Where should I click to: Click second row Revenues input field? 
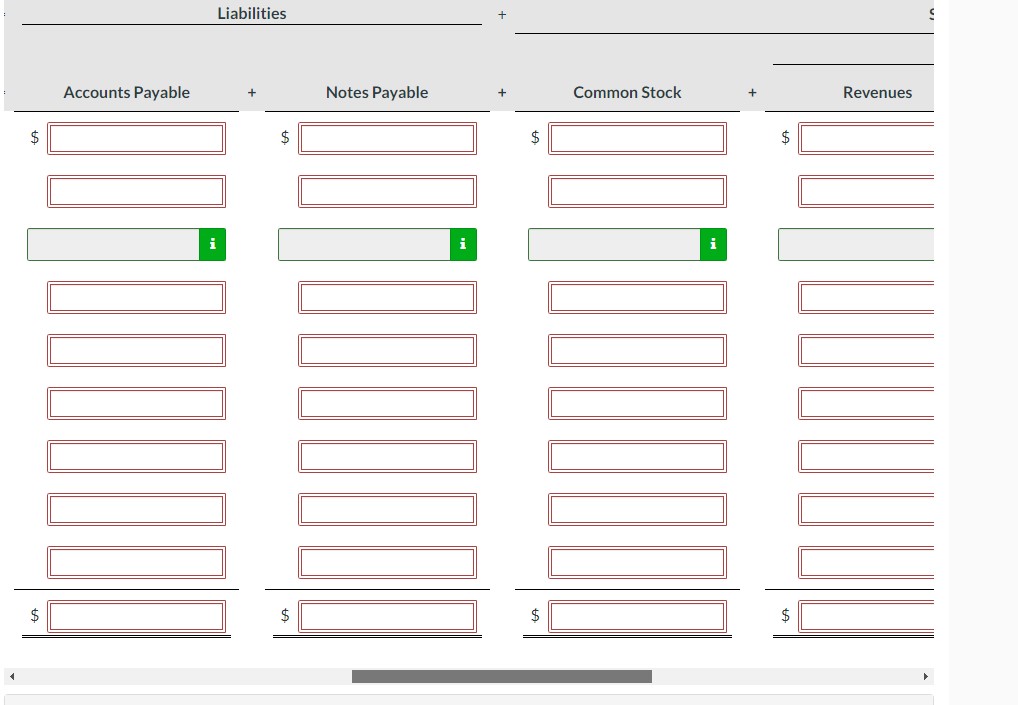click(x=866, y=192)
